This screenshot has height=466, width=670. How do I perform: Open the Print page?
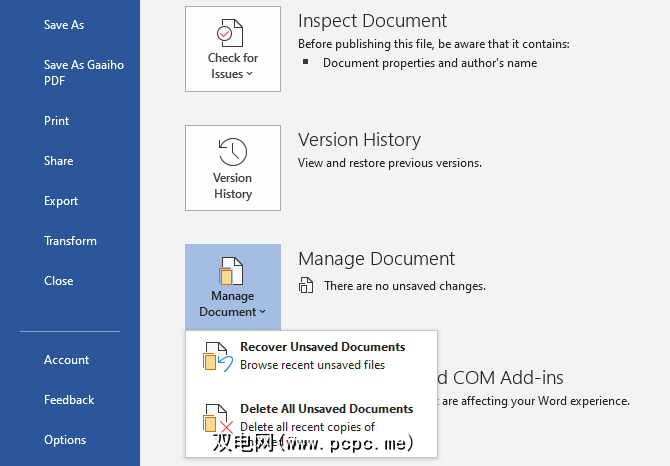pyautogui.click(x=57, y=121)
